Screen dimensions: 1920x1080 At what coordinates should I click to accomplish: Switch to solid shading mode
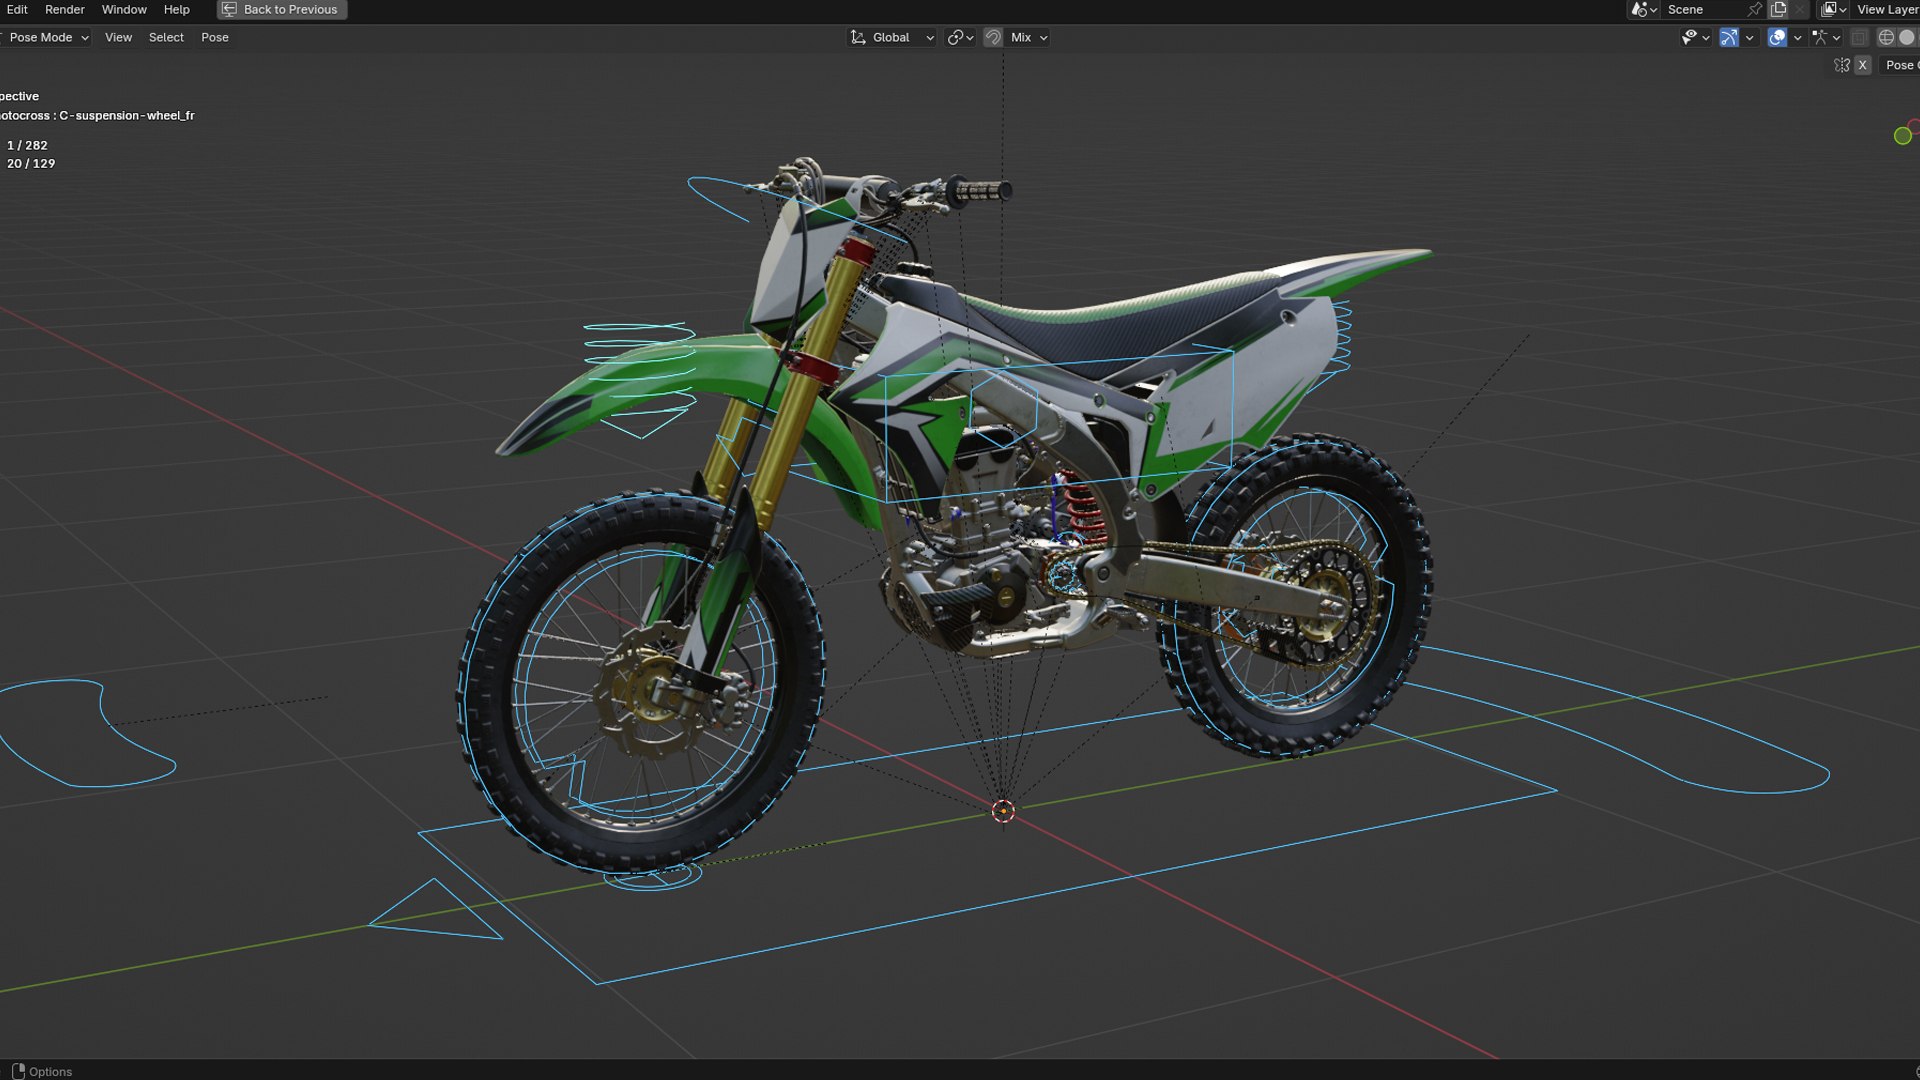(1907, 37)
